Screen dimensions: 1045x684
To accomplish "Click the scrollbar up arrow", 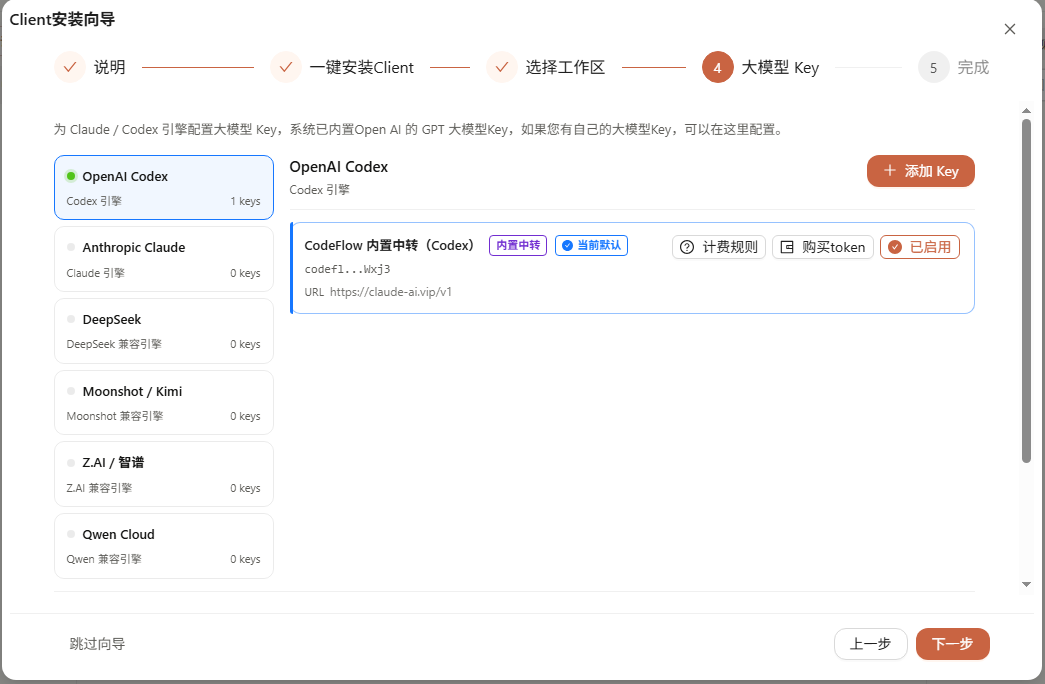I will click(1026, 111).
